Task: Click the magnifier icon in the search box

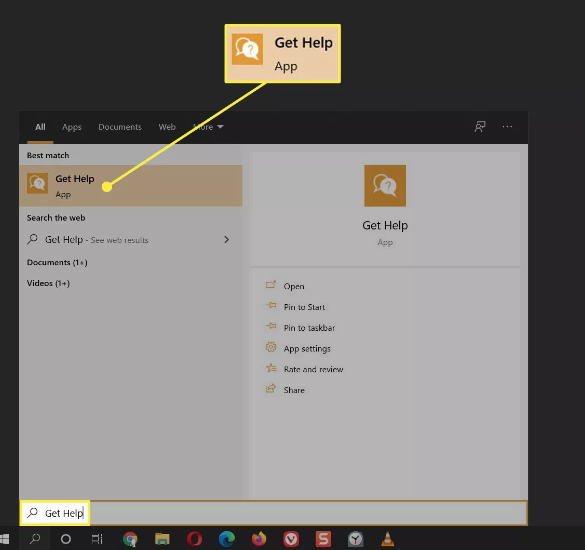Action: pos(33,513)
